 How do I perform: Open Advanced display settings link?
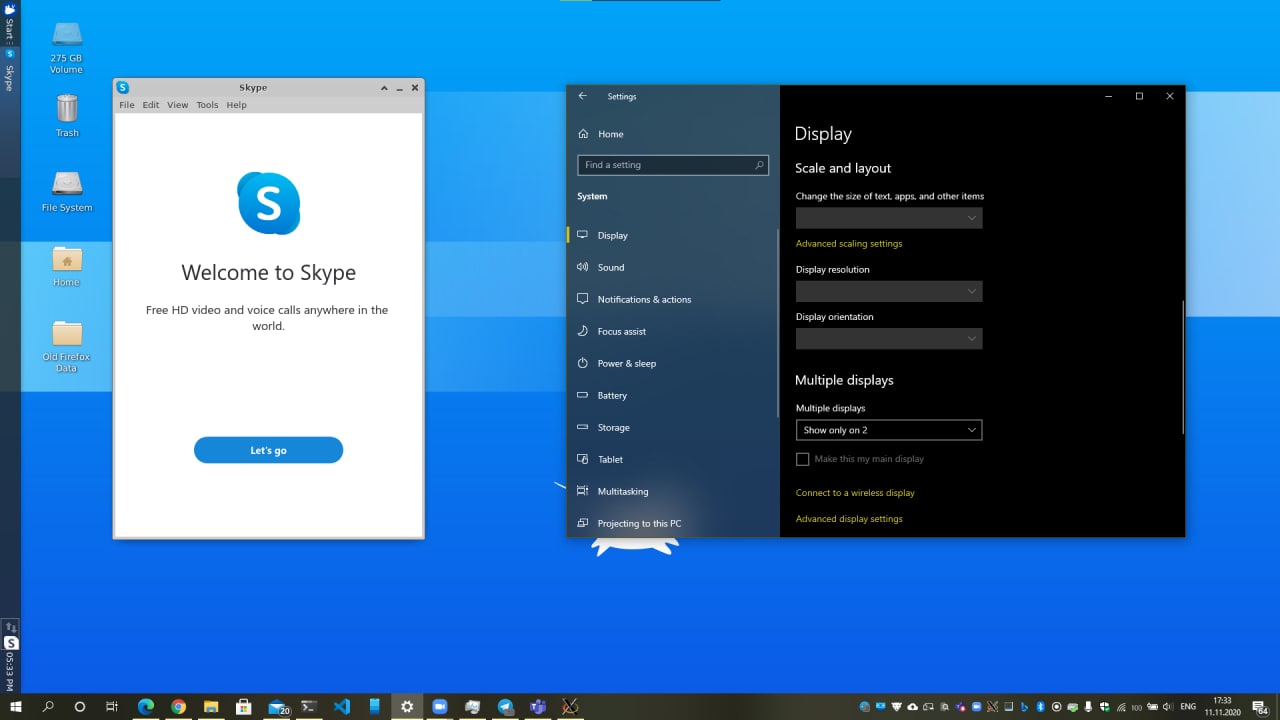tap(849, 519)
